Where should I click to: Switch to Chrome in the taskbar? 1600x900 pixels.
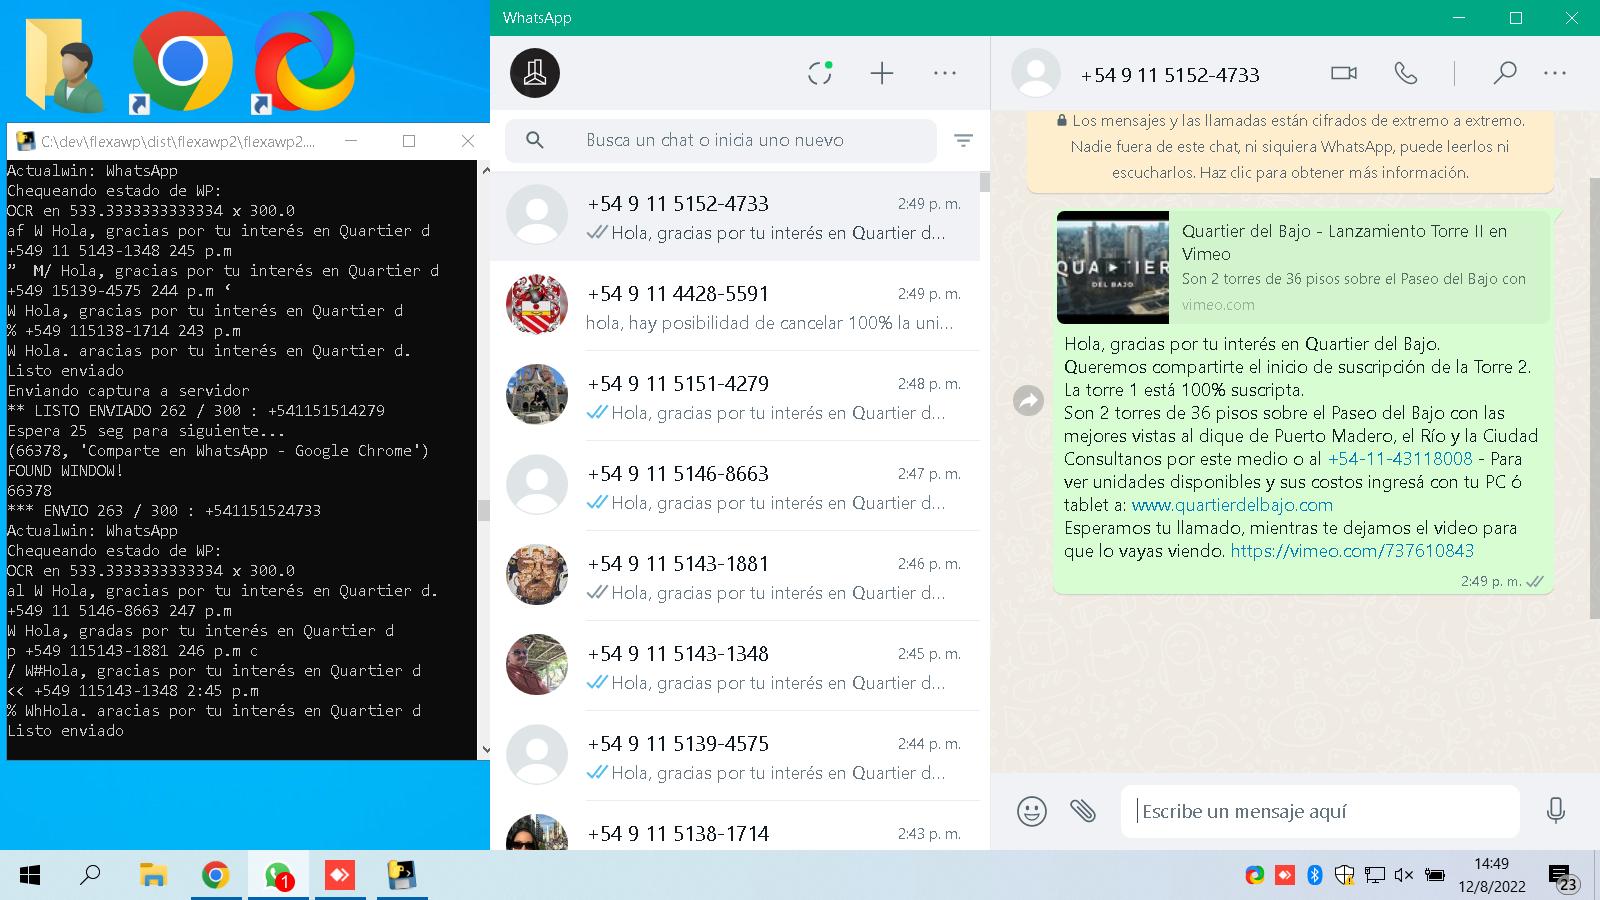(x=215, y=876)
